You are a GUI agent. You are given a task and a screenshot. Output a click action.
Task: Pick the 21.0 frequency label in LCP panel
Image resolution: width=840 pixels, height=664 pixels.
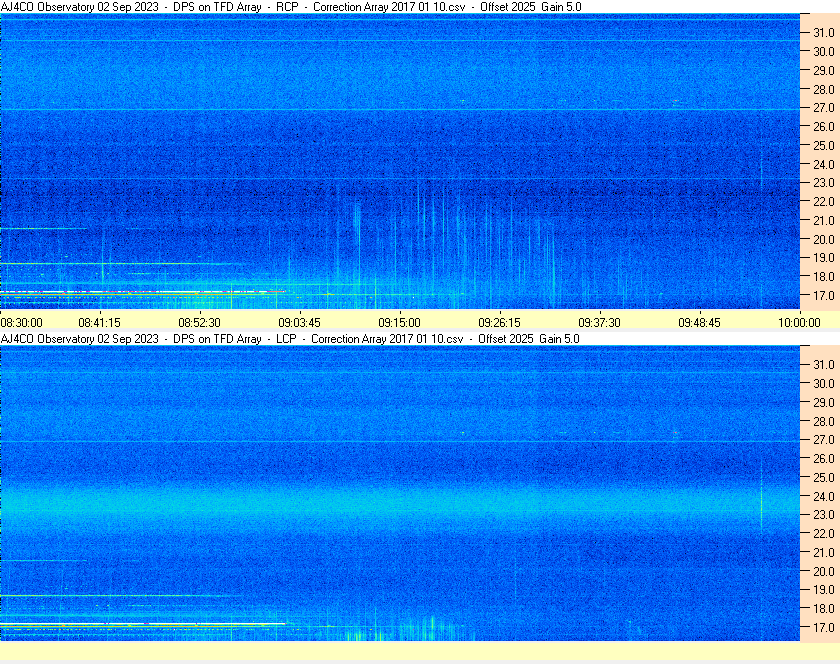[x=824, y=552]
